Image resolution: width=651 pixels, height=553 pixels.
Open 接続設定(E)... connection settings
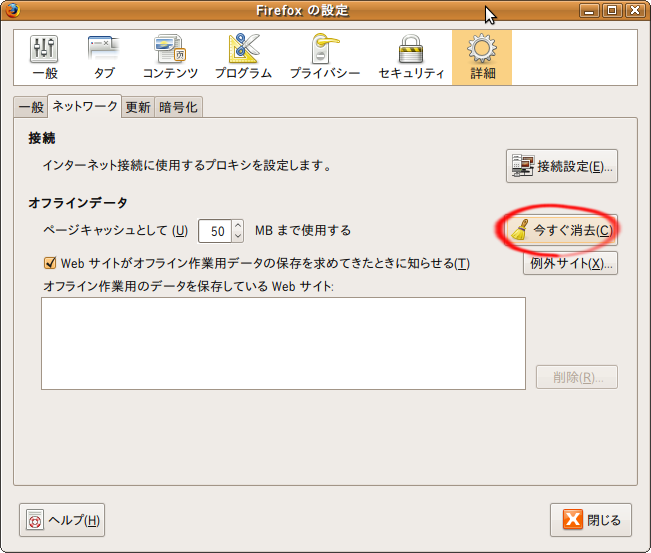point(562,166)
